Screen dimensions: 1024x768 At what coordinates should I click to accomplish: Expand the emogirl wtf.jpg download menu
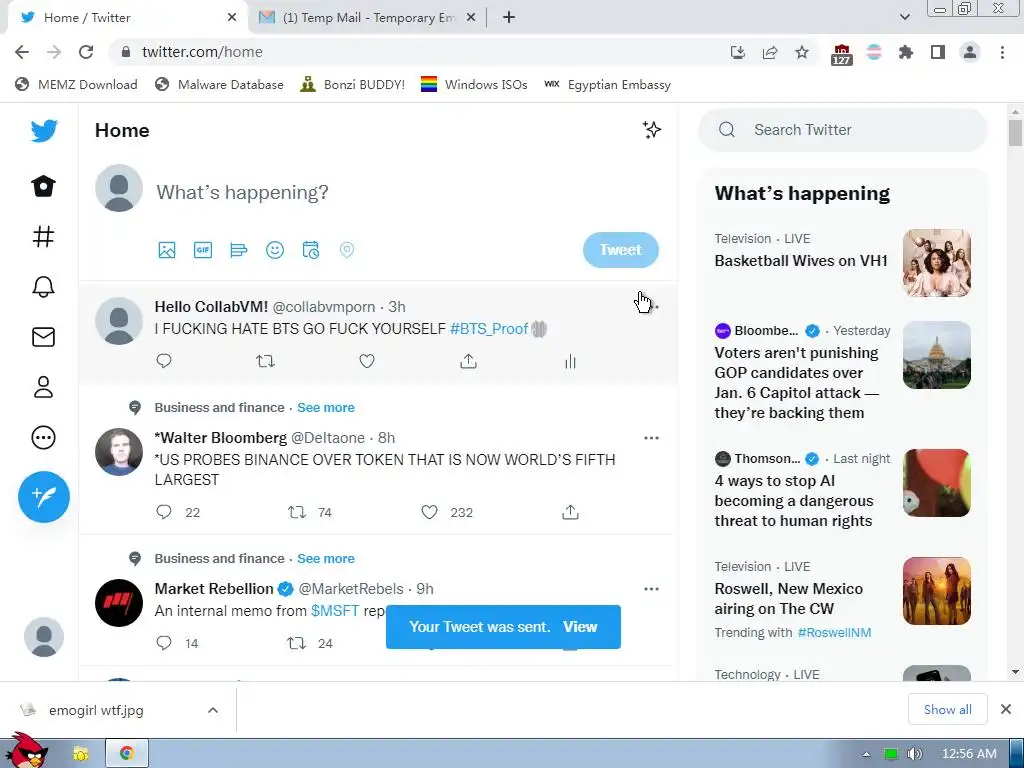pos(213,710)
